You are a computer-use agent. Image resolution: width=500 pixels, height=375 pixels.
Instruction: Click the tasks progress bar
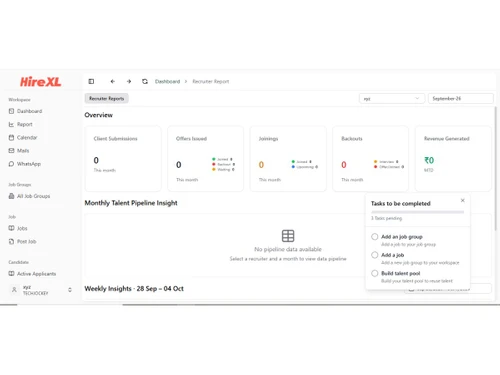click(x=418, y=212)
